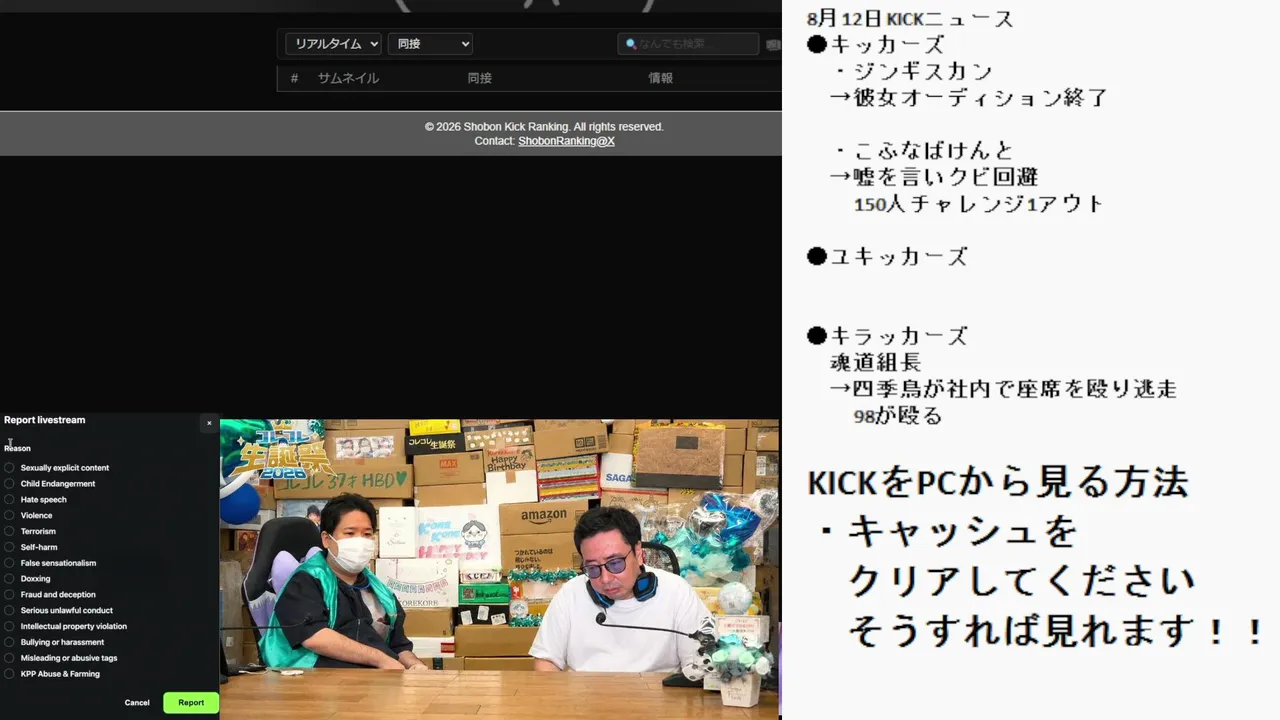This screenshot has width=1280, height=720.
Task: Click the livestream video of two men
Action: click(499, 568)
